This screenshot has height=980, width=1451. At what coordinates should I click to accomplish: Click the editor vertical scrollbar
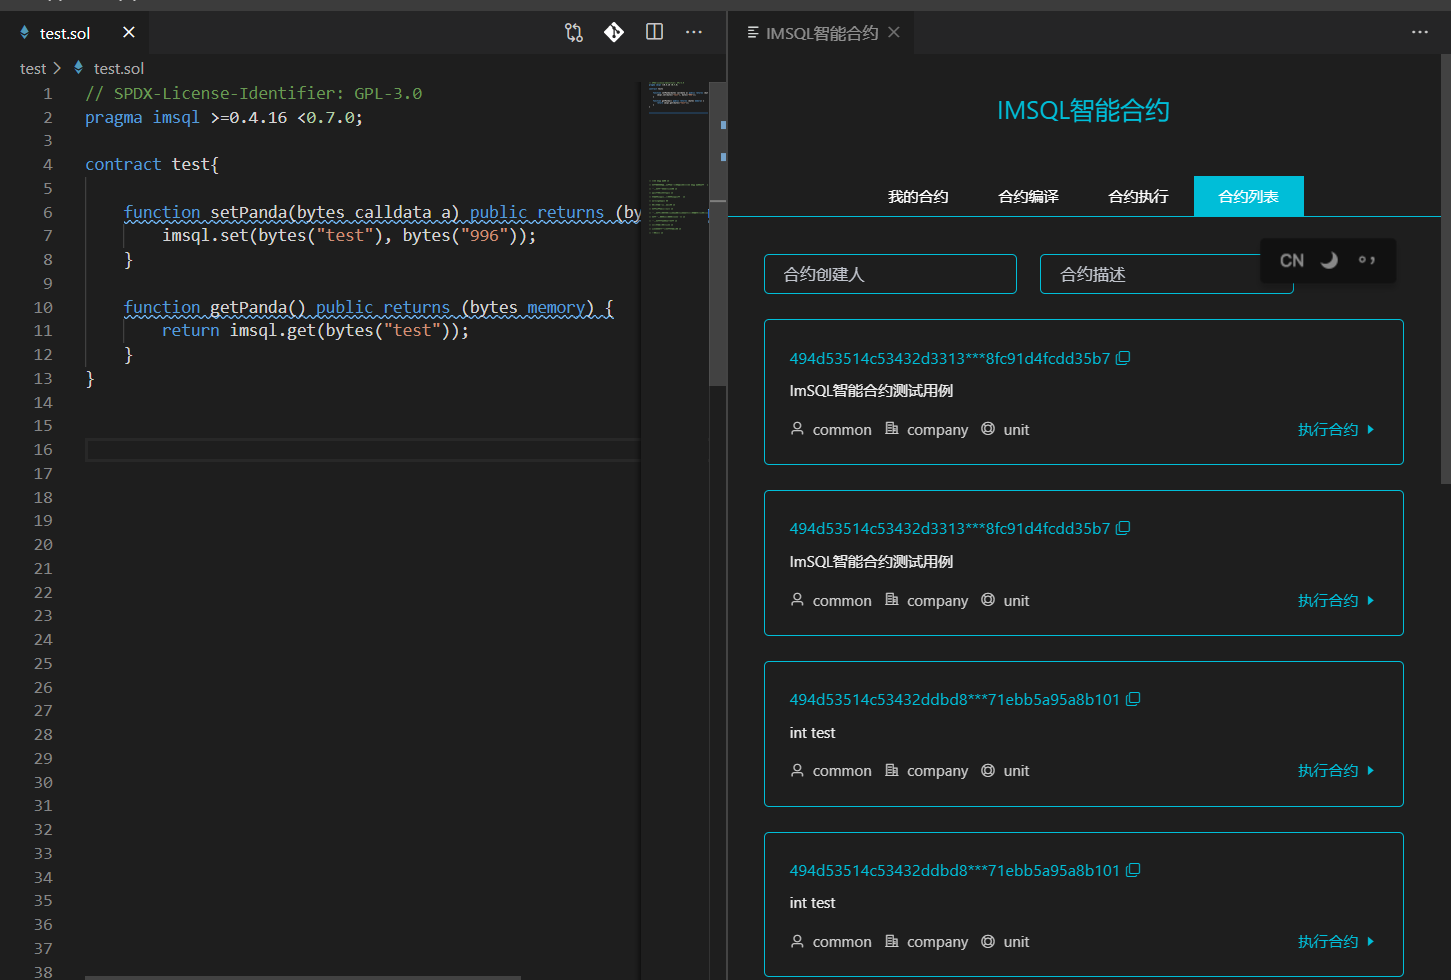718,235
